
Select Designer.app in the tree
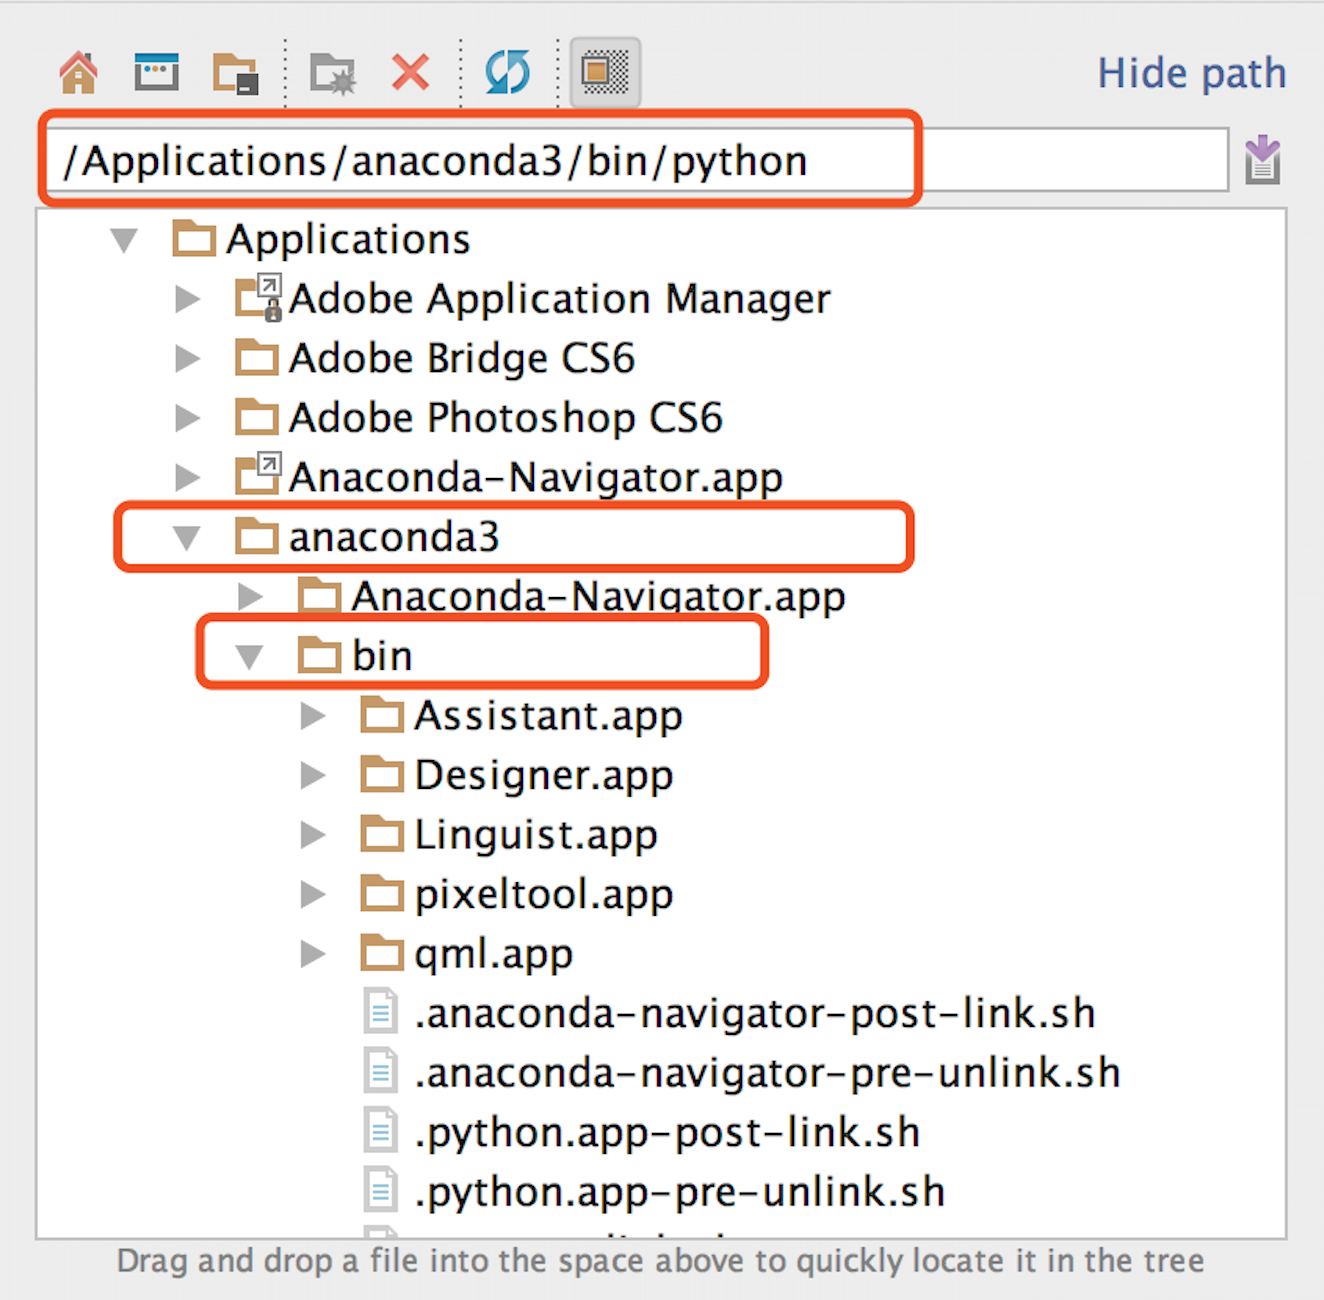point(543,774)
